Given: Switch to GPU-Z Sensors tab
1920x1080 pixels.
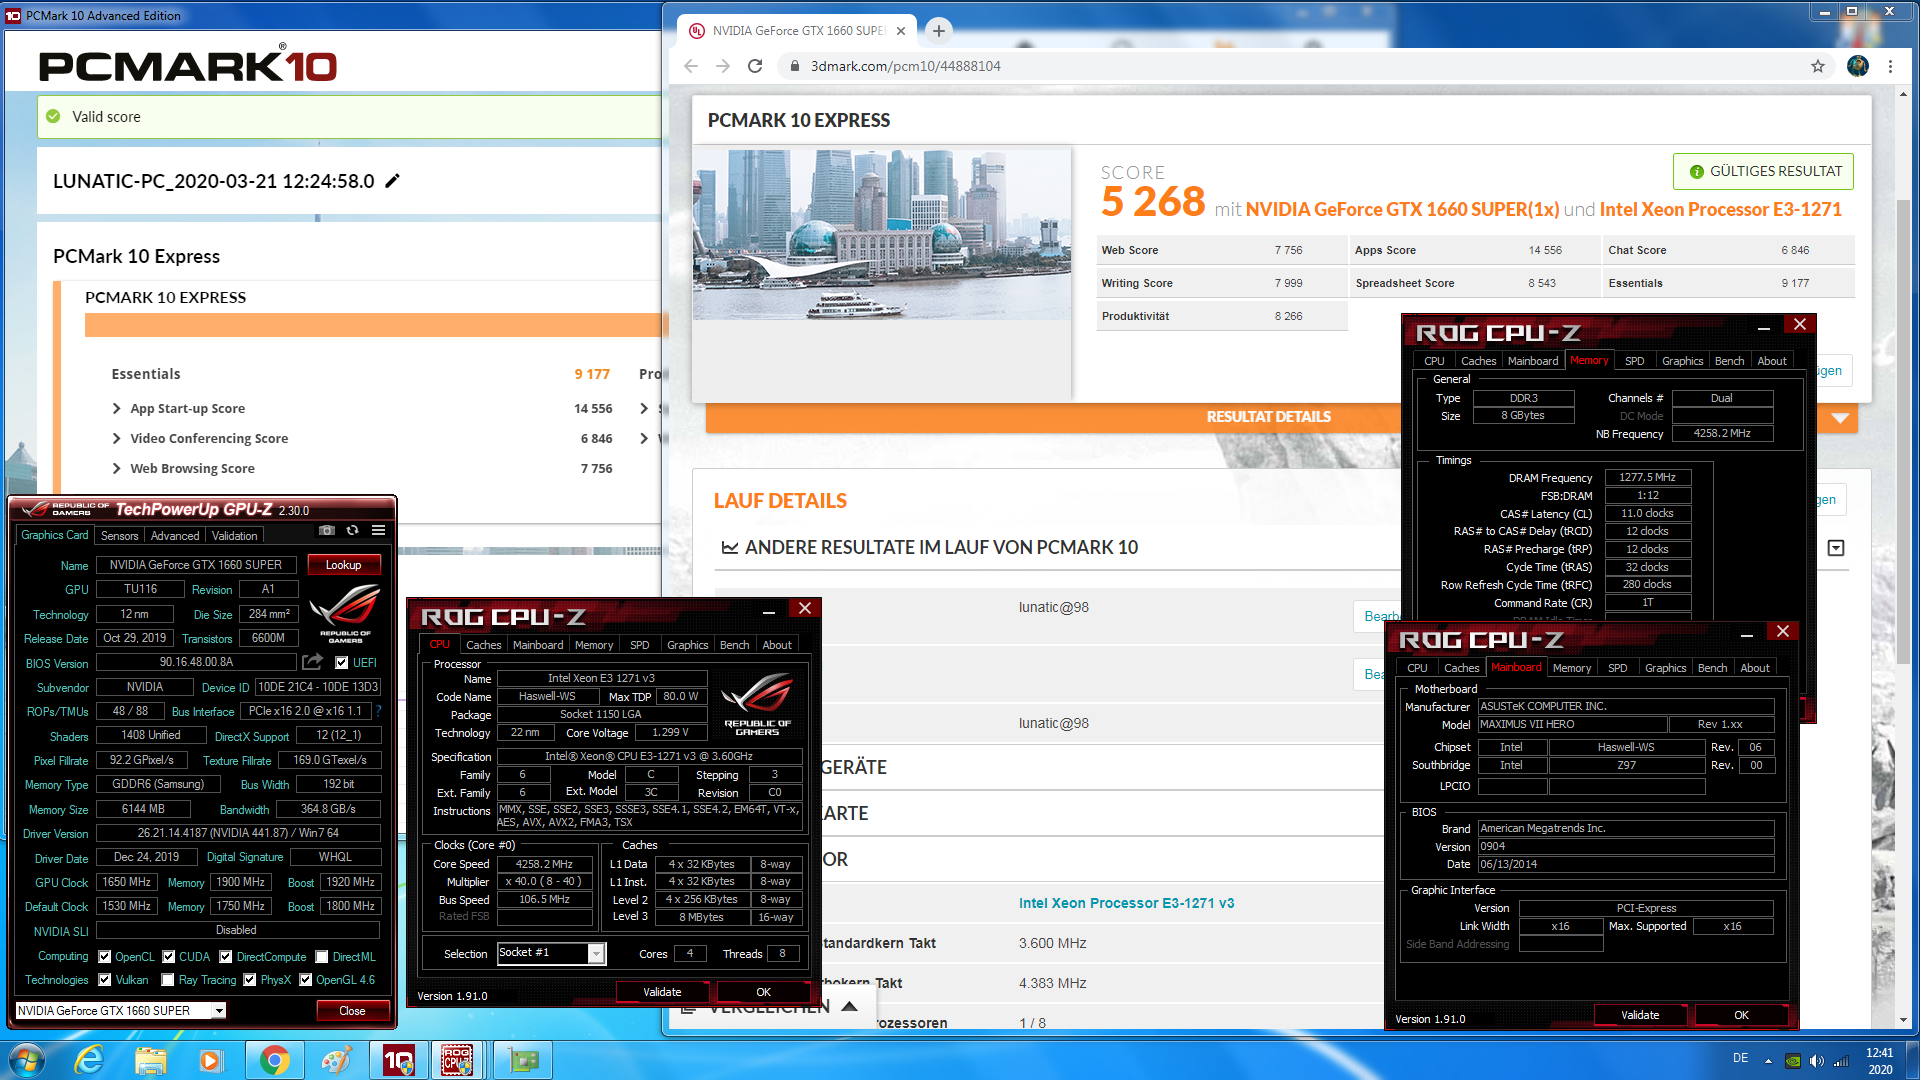Looking at the screenshot, I should tap(120, 536).
